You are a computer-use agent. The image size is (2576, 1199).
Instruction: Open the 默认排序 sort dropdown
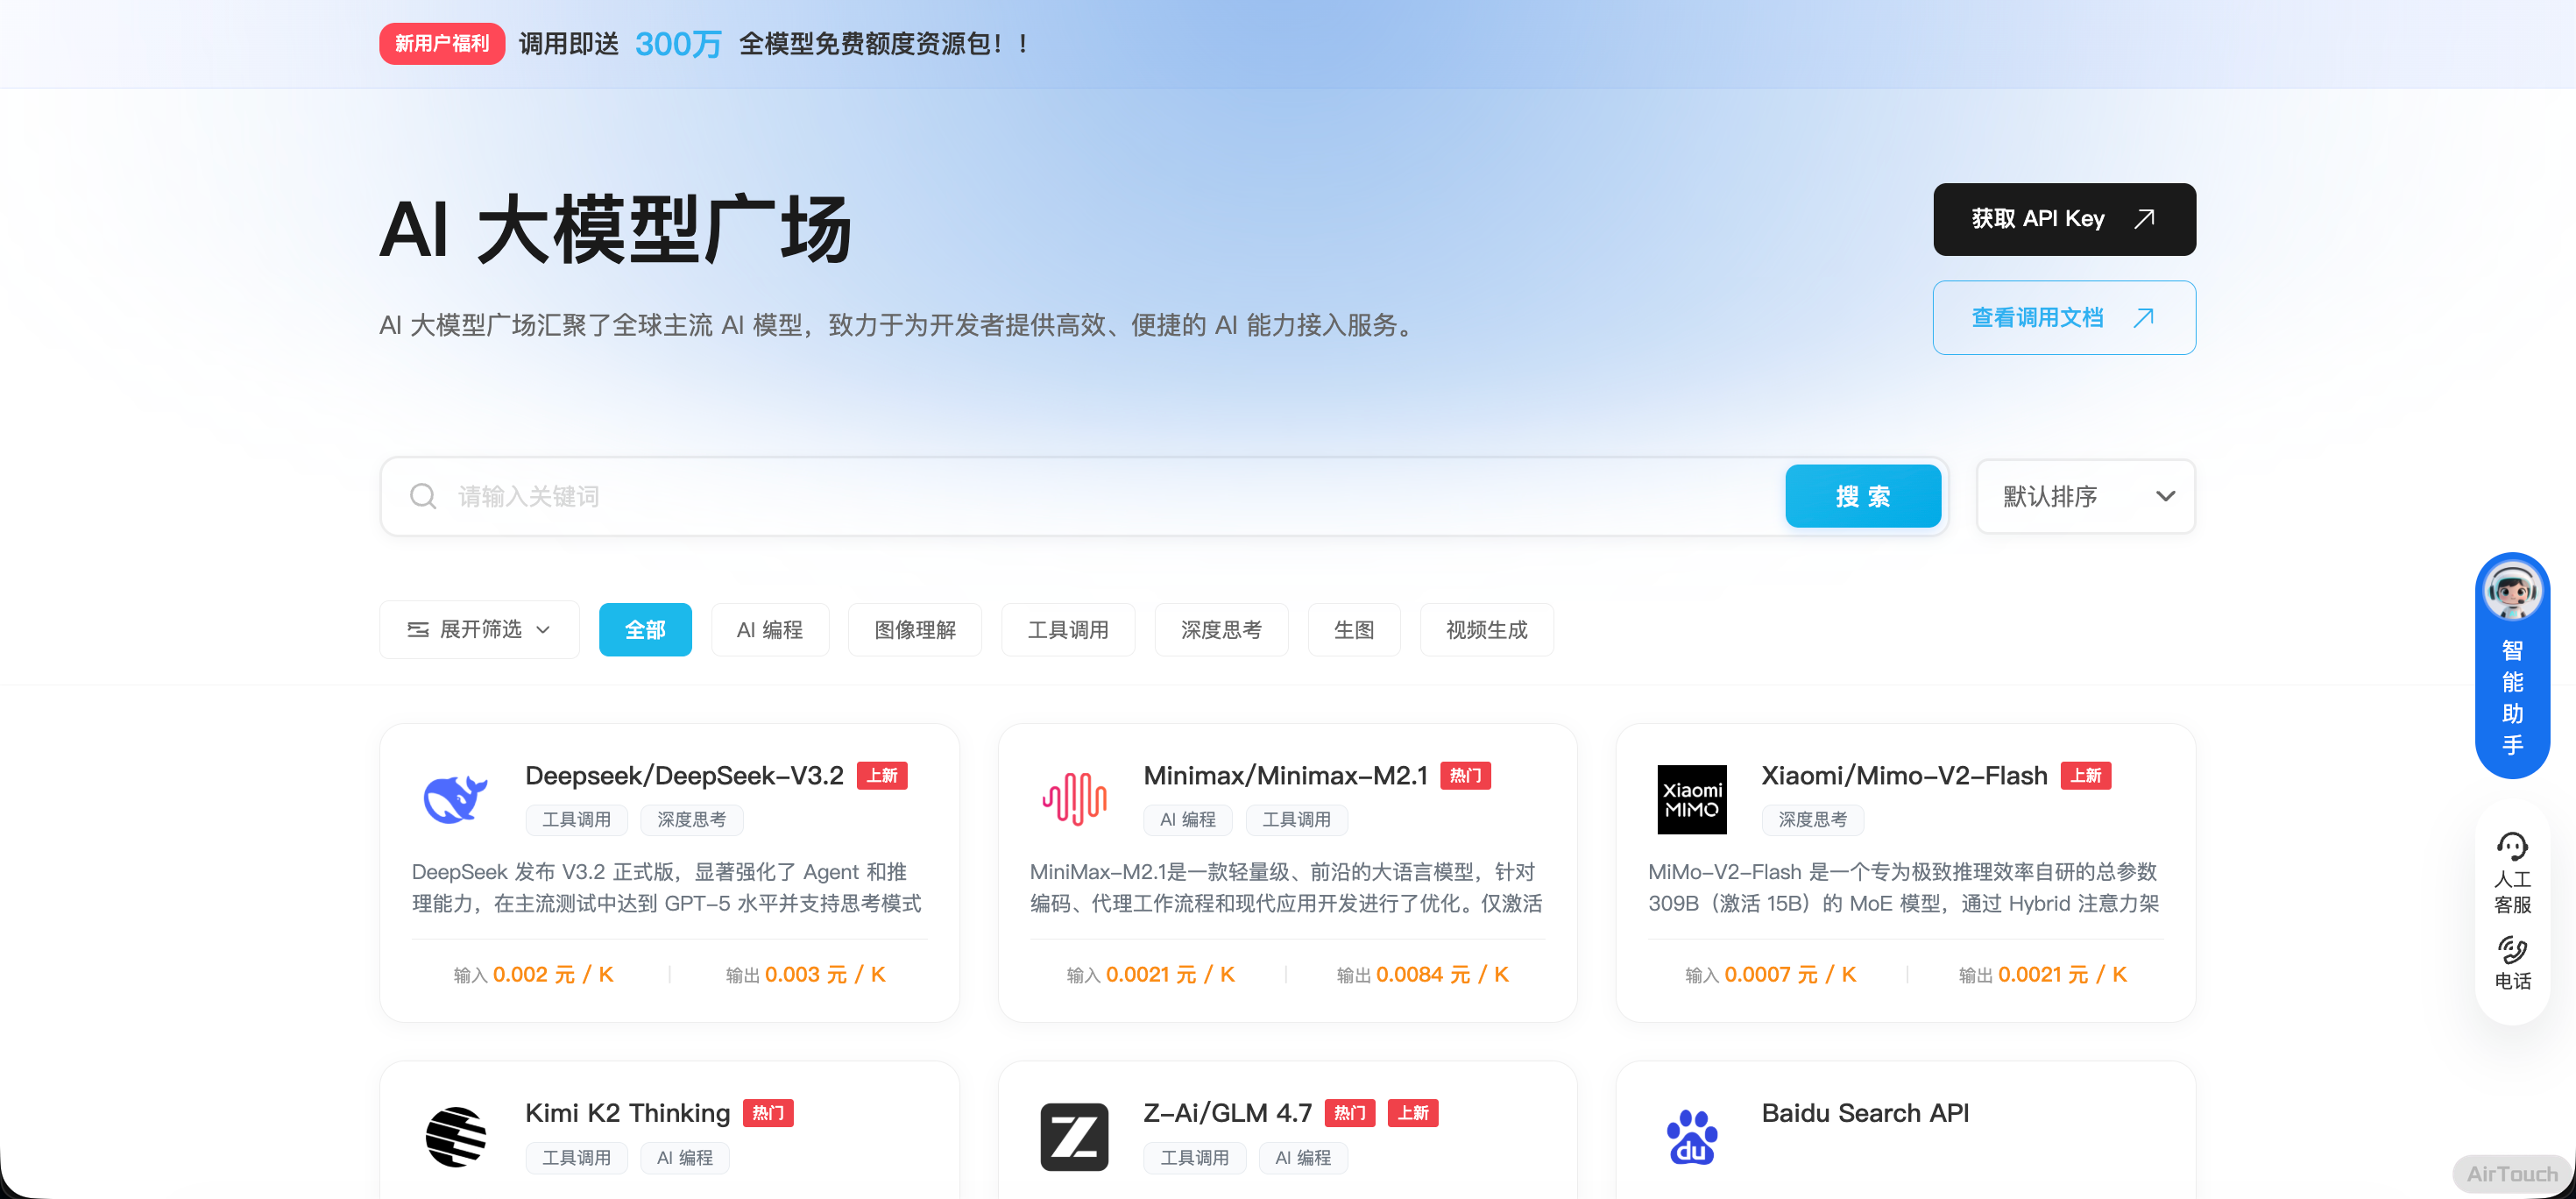(2085, 496)
